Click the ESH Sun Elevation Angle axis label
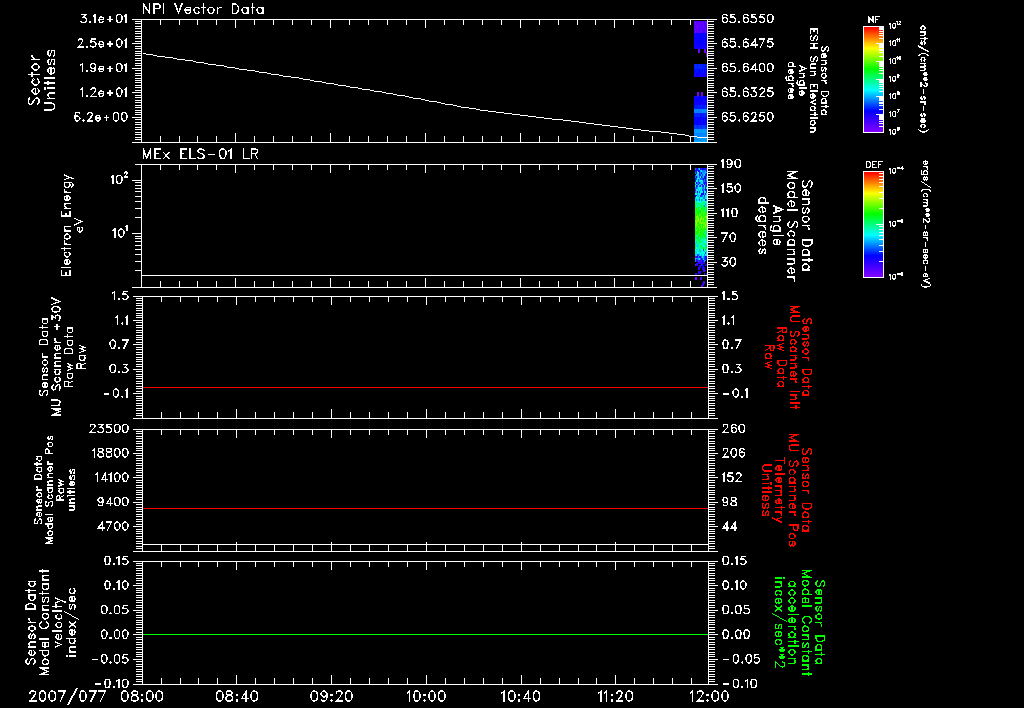 click(x=807, y=80)
